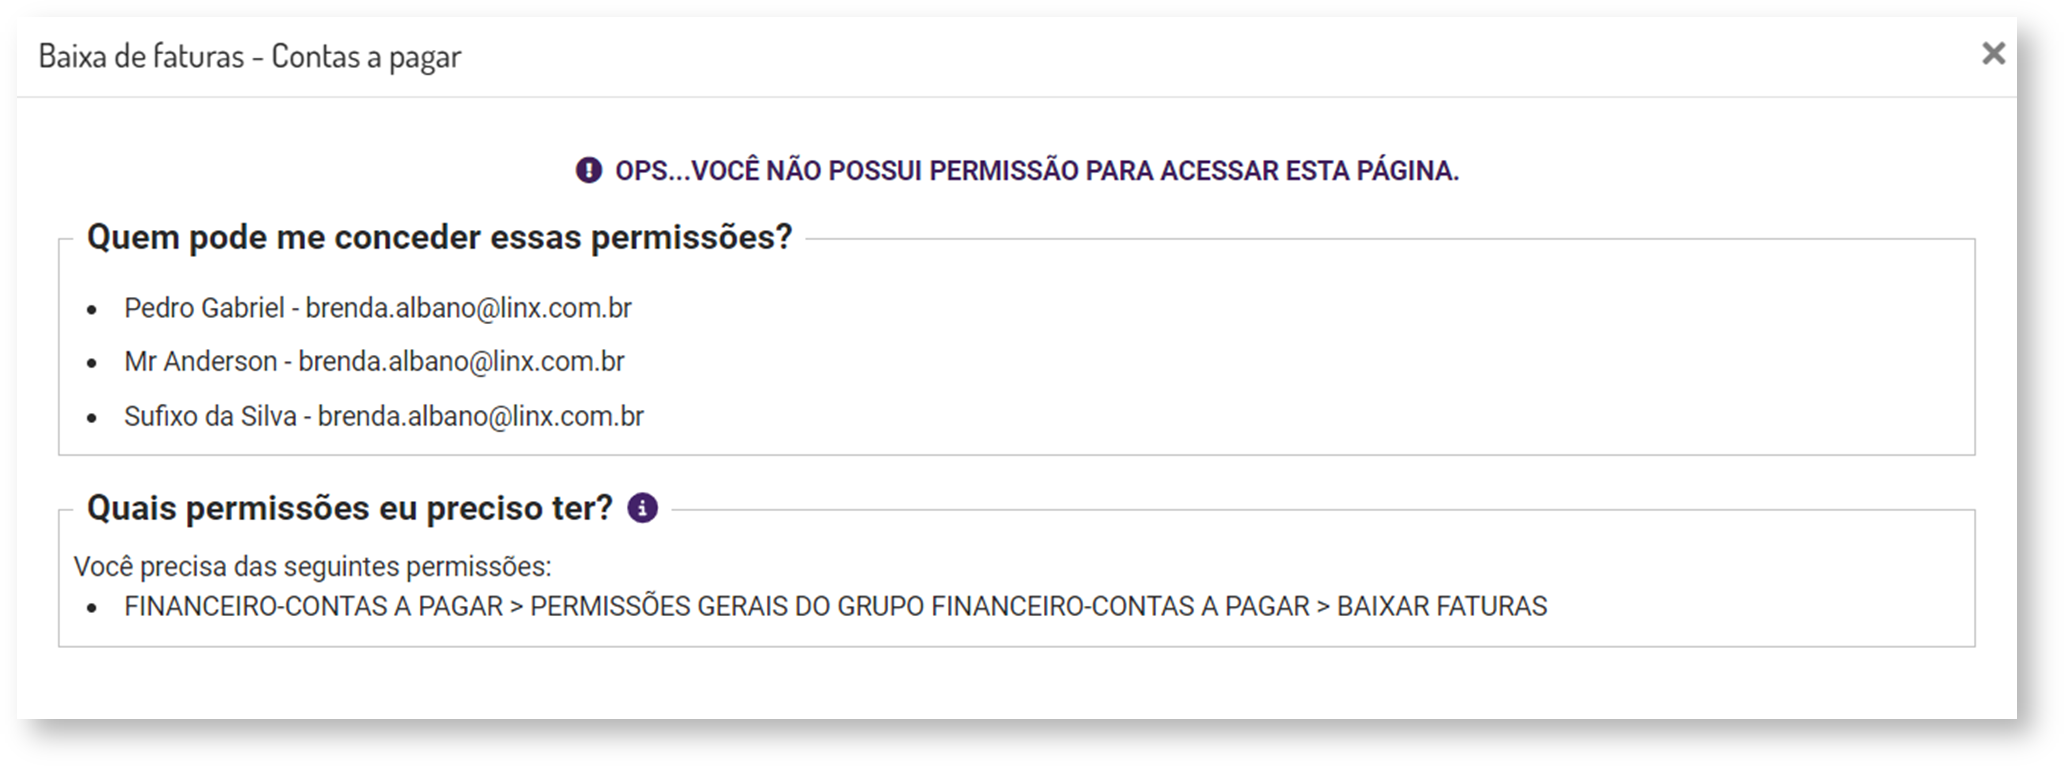Click the text "Você precisa das seguintes permissões:"

pos(312,567)
